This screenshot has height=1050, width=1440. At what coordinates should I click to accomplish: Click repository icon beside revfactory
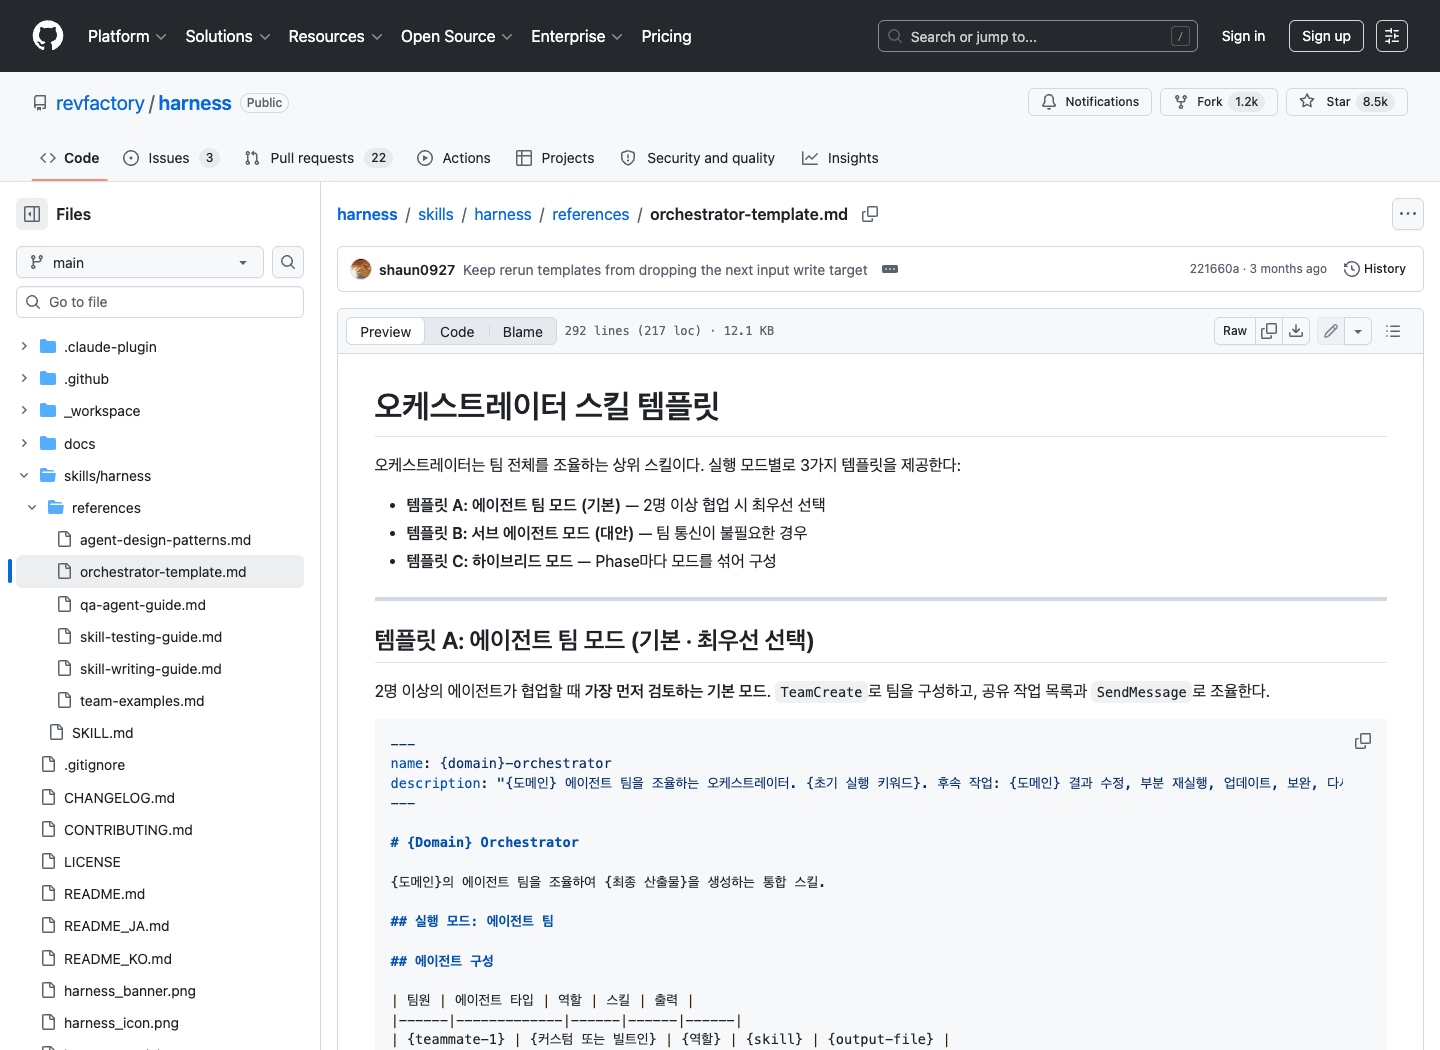[40, 103]
